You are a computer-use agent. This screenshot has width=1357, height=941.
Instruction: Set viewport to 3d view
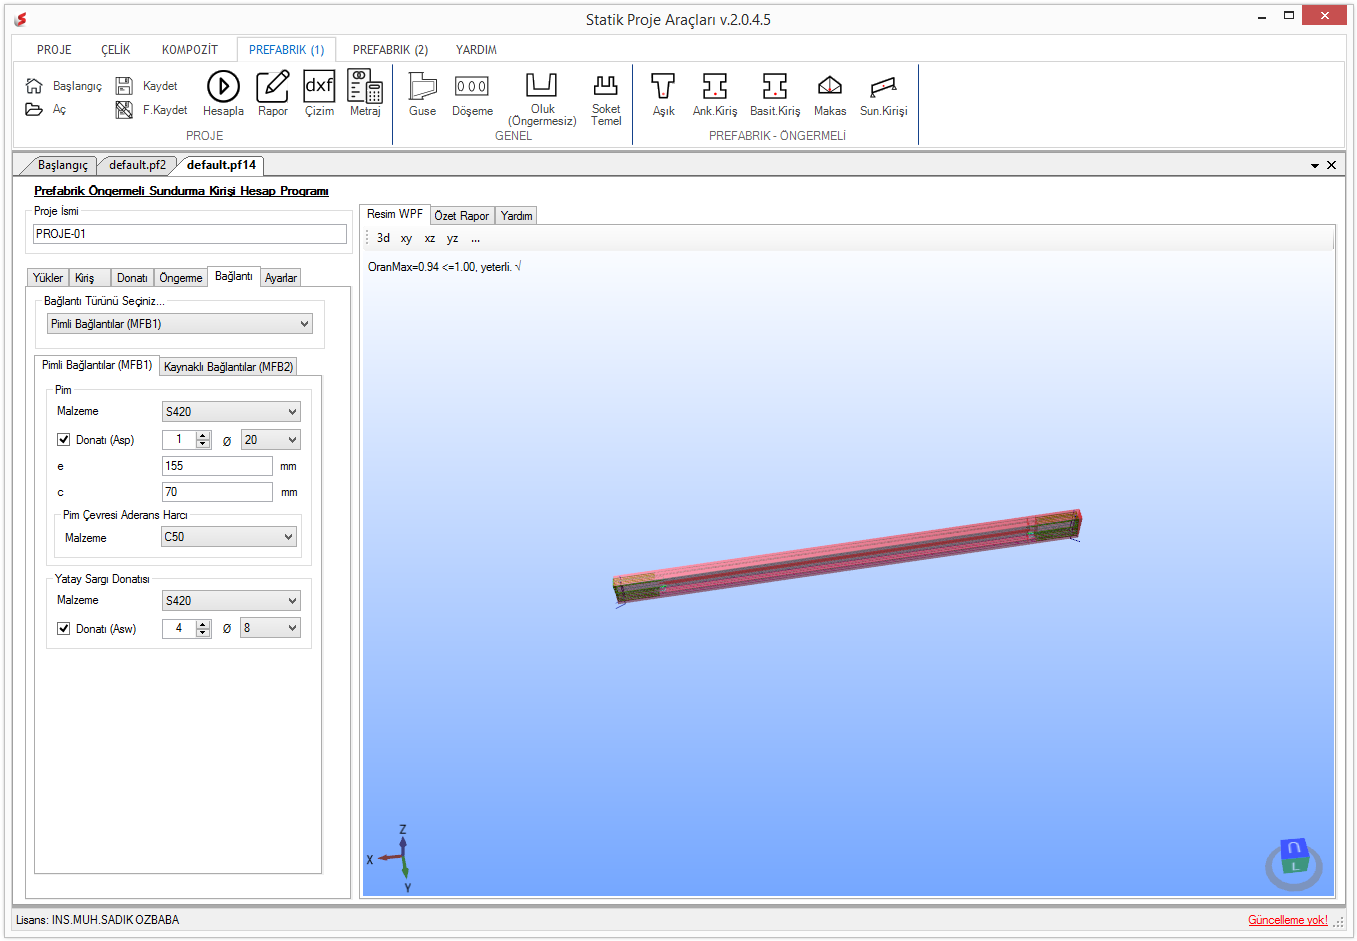(x=383, y=238)
